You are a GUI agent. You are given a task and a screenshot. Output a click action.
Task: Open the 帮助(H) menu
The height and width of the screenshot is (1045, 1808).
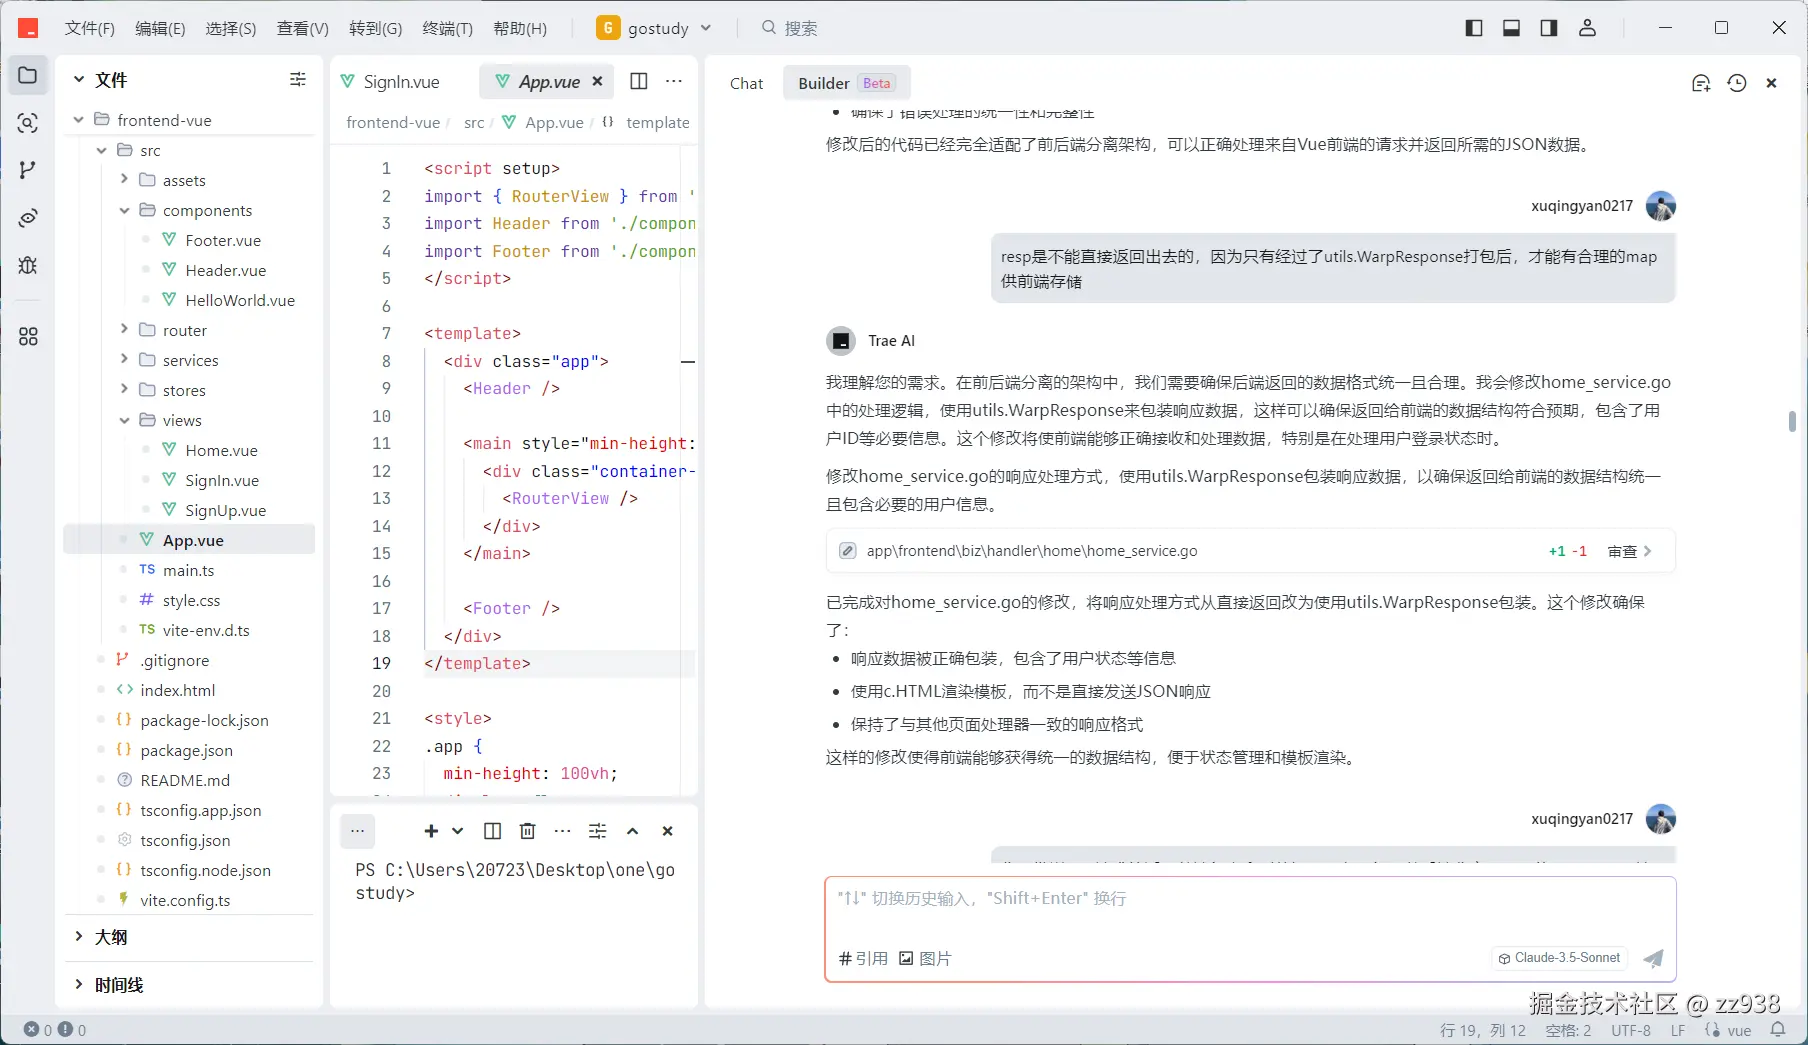point(520,28)
